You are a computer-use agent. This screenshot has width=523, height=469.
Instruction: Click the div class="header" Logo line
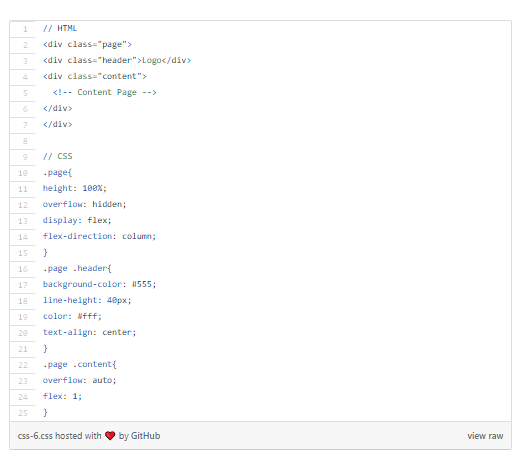pos(117,60)
